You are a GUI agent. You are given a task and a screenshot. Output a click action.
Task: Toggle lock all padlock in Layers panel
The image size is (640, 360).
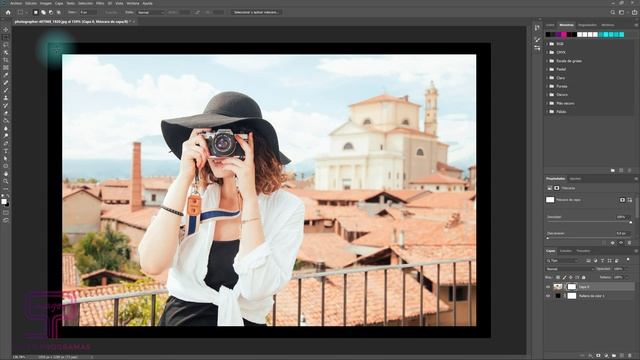[x=584, y=278]
